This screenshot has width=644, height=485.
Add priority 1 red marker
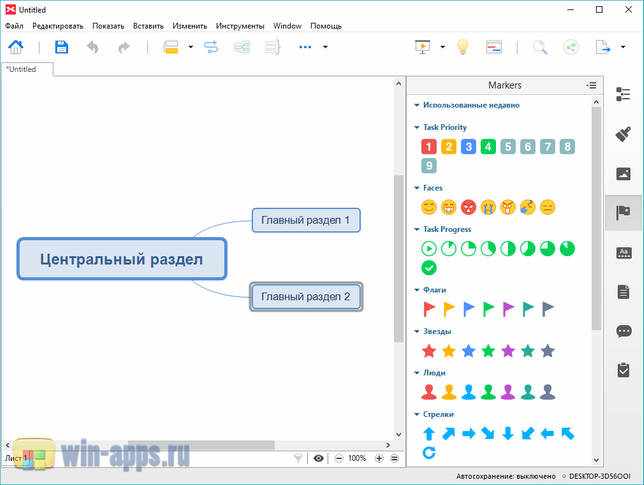coord(428,147)
